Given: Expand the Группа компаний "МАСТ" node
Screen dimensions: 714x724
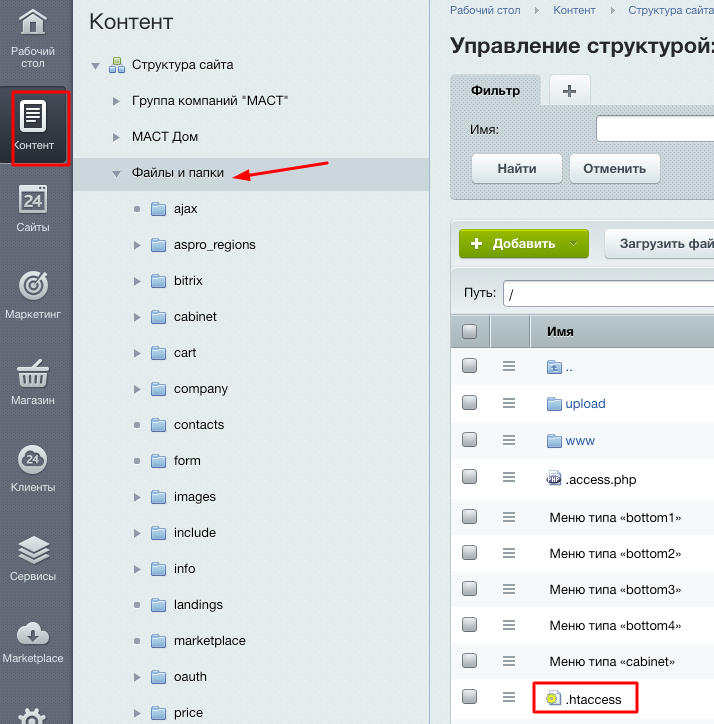Looking at the screenshot, I should pos(116,101).
